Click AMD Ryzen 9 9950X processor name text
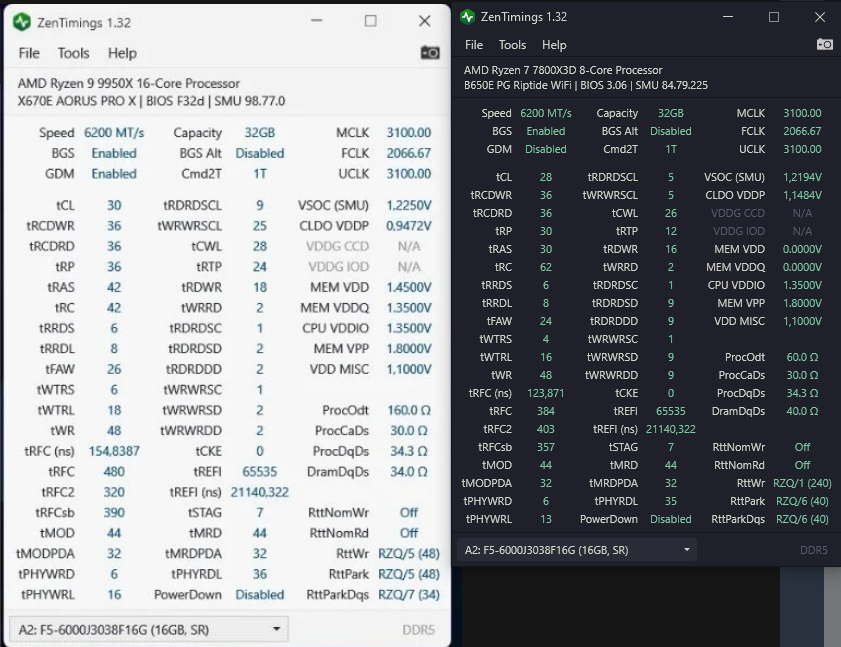This screenshot has height=647, width=841. pyautogui.click(x=129, y=84)
